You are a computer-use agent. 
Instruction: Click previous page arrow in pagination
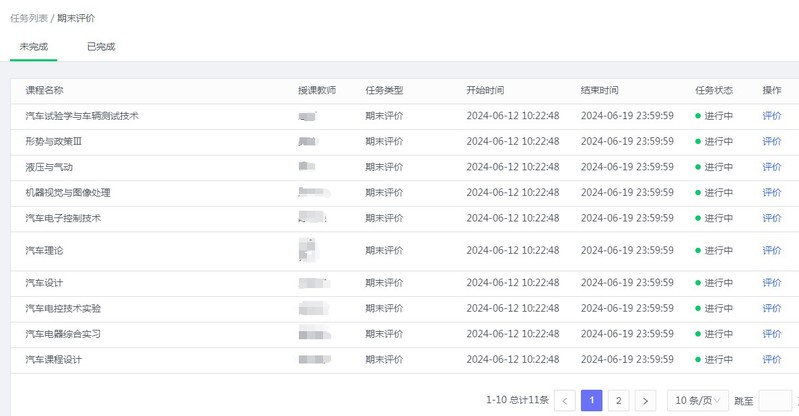(565, 401)
